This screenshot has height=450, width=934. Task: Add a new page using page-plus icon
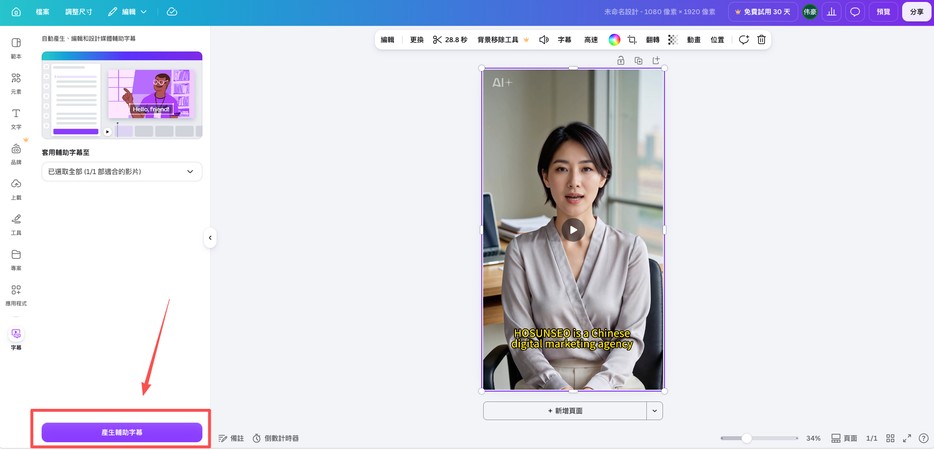pos(656,60)
